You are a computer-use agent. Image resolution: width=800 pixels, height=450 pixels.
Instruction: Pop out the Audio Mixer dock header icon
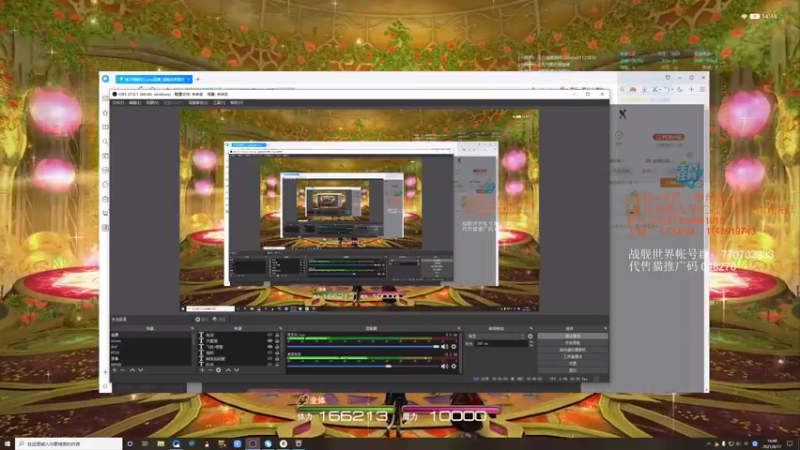pos(458,328)
